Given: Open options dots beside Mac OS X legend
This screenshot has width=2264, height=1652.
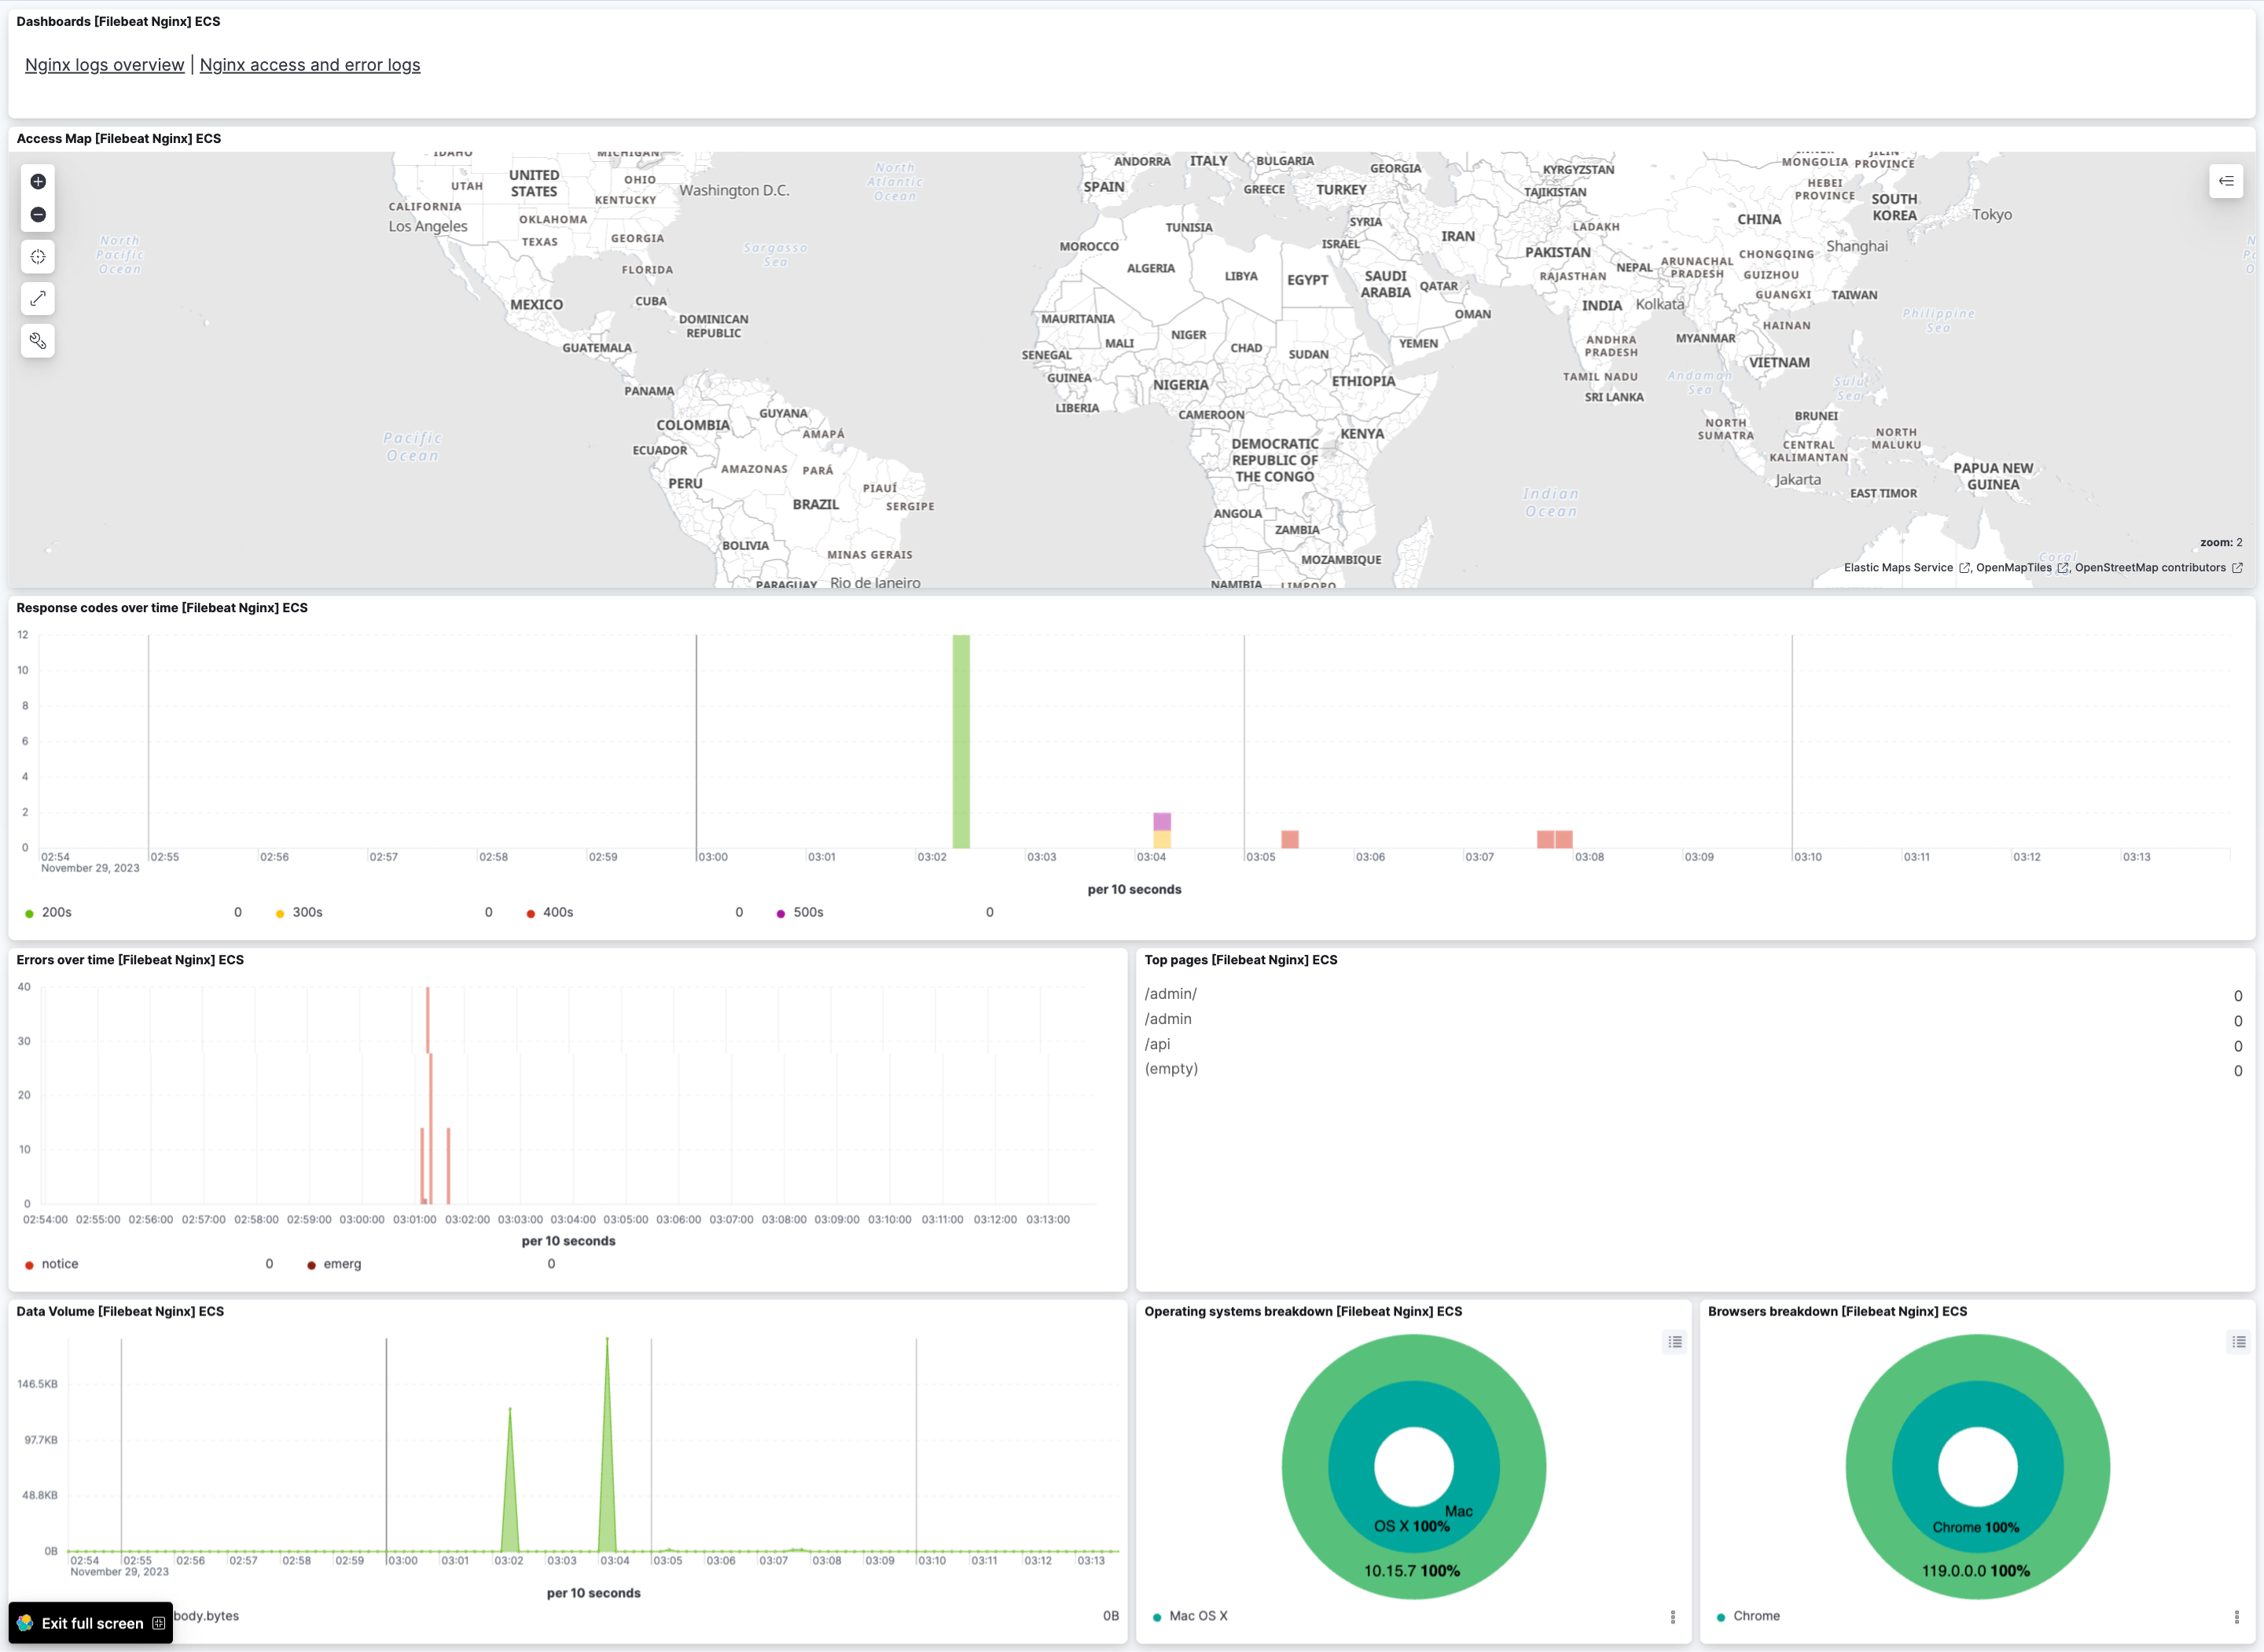Looking at the screenshot, I should 1673,1617.
